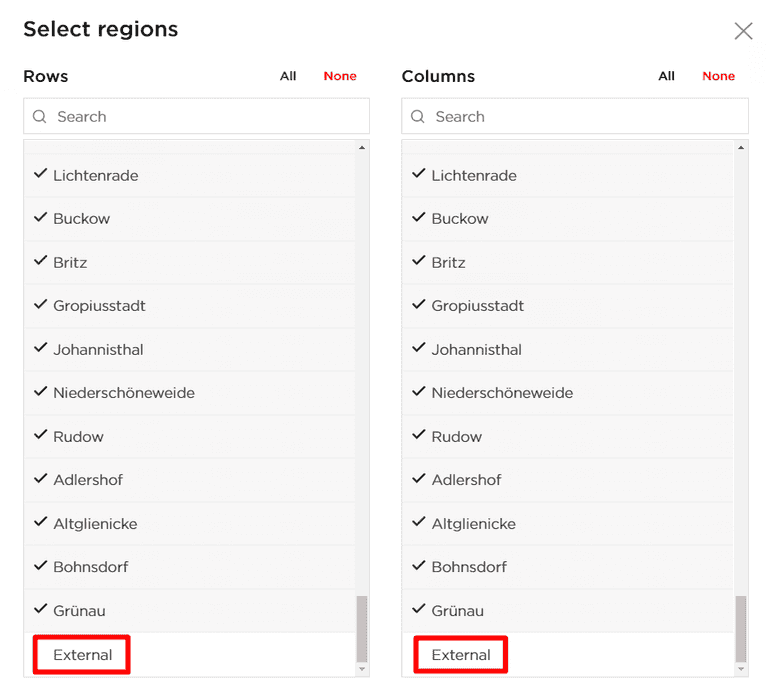The height and width of the screenshot is (693, 768).
Task: Uncheck Gropiusstadt in the Rows list
Action: (99, 306)
